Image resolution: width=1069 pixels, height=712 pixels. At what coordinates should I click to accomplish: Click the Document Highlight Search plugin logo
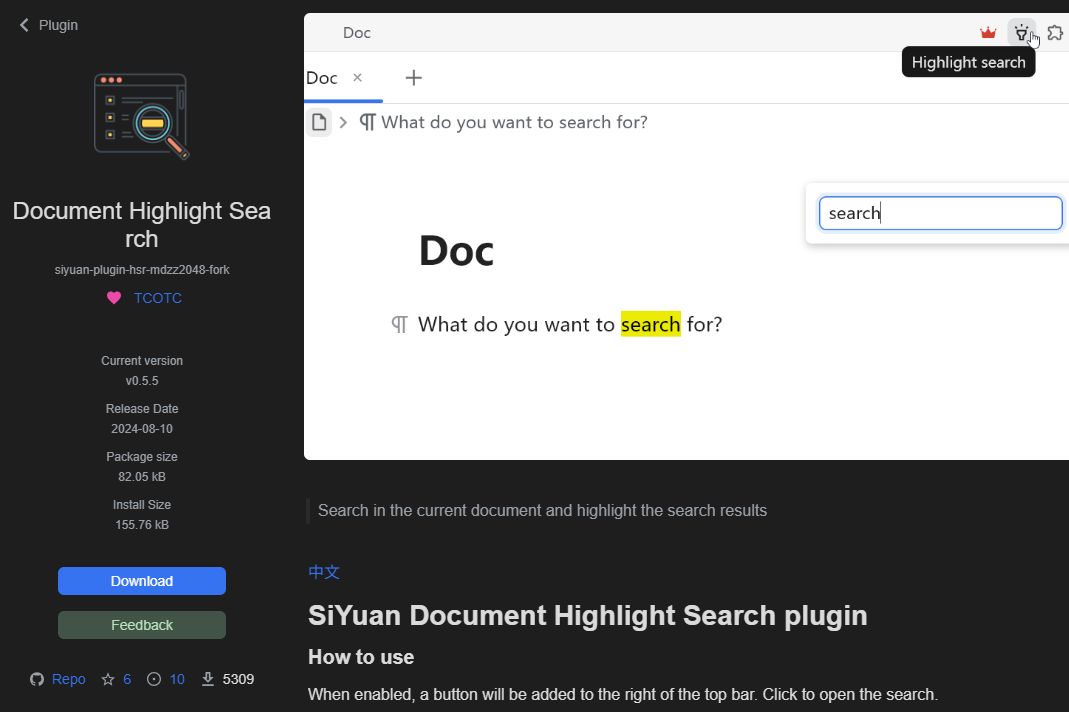(141, 116)
